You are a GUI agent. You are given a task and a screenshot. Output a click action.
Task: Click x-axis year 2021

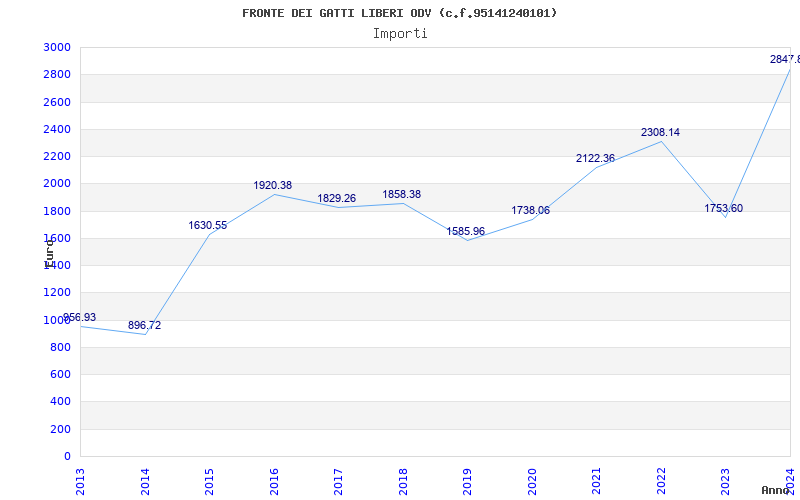click(596, 481)
